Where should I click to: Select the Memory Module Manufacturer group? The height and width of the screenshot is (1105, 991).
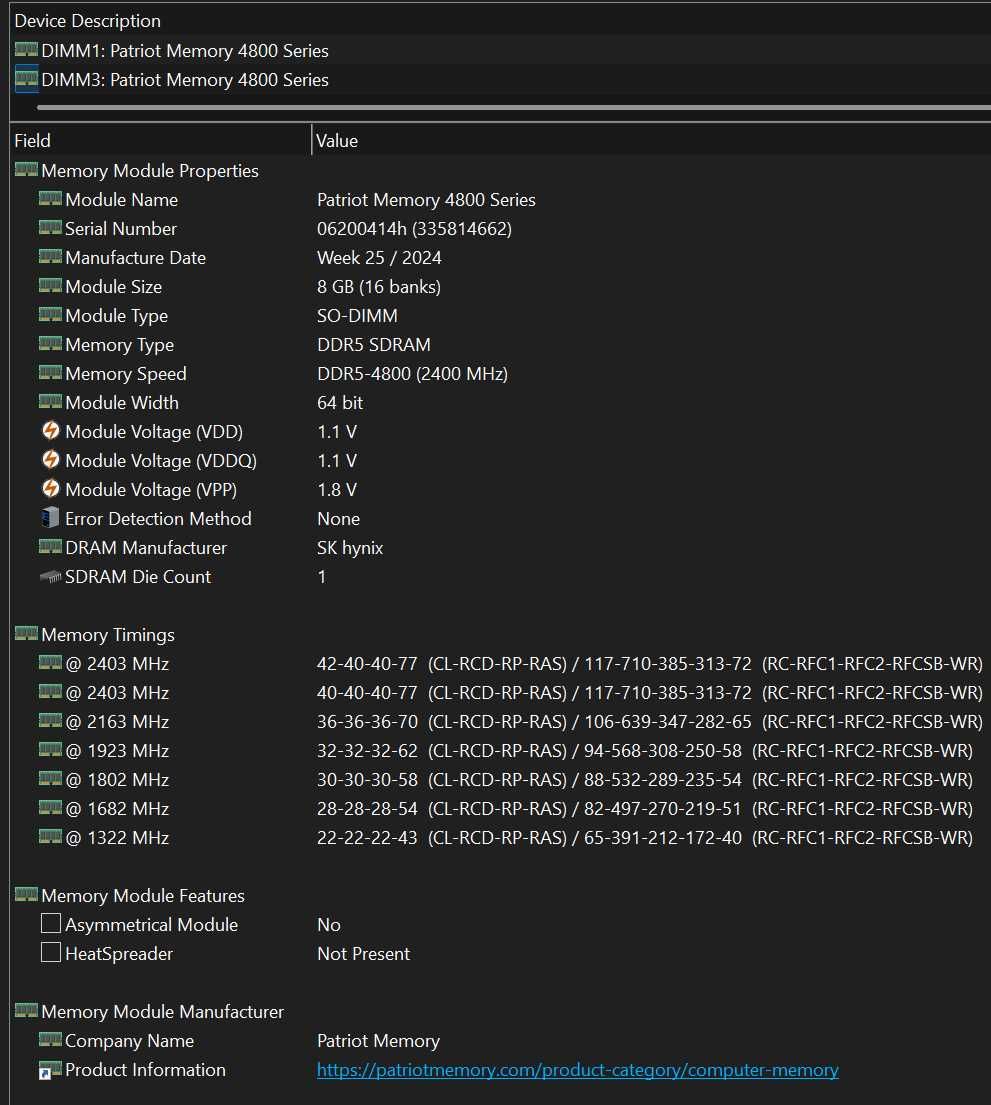click(x=162, y=1012)
